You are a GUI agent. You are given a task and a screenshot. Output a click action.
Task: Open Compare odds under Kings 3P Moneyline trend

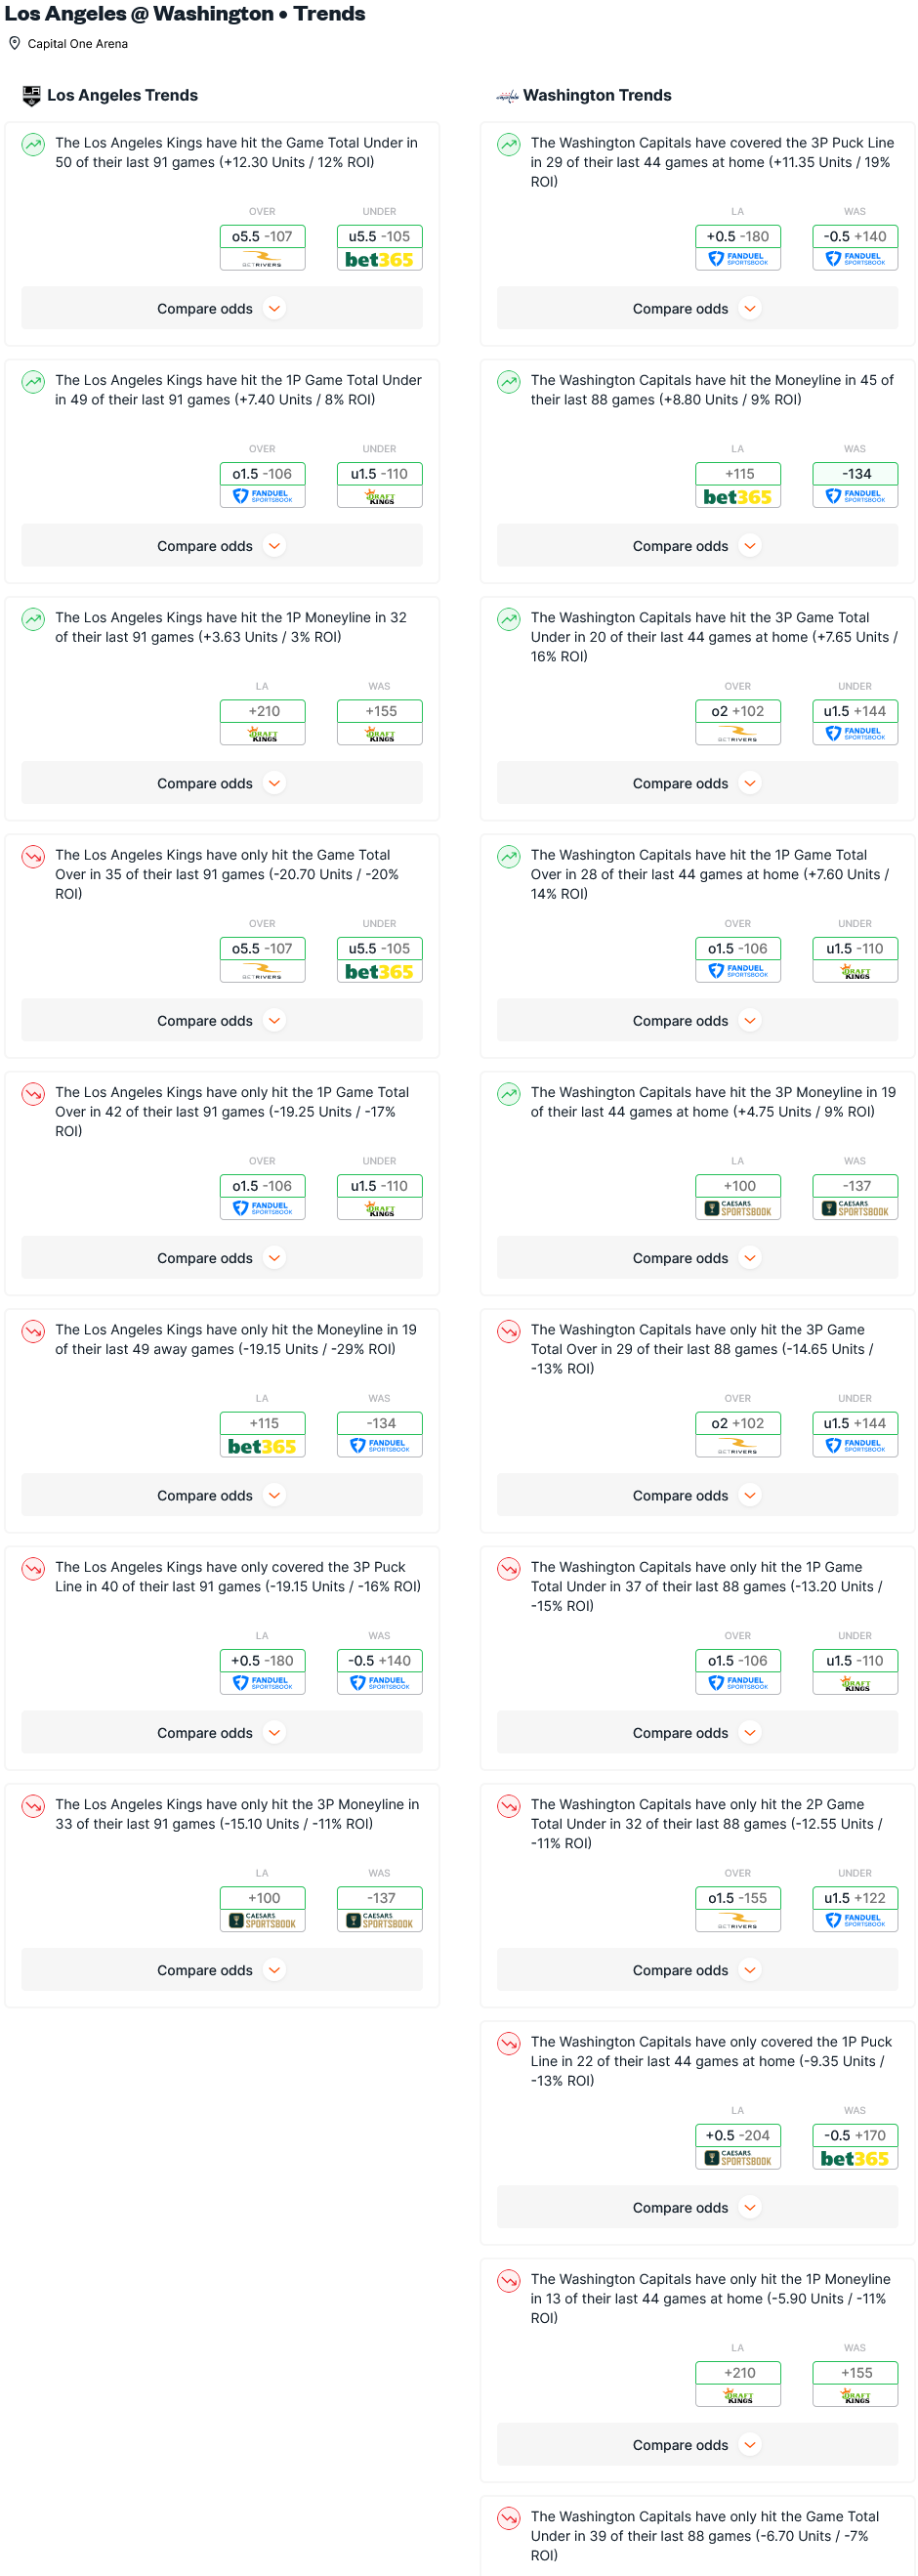coord(221,1970)
